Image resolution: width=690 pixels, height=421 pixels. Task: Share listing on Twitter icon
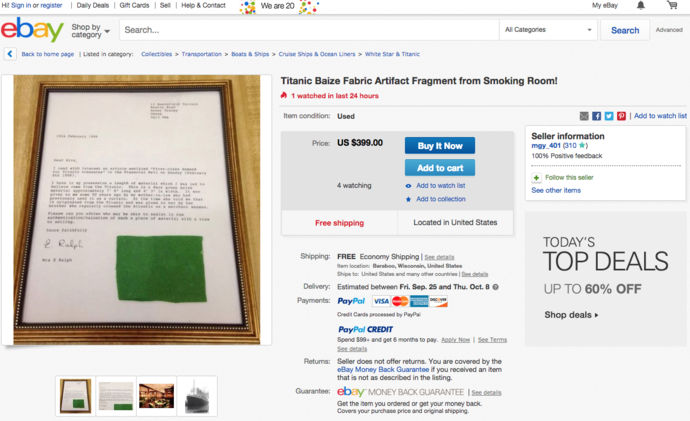(x=609, y=116)
